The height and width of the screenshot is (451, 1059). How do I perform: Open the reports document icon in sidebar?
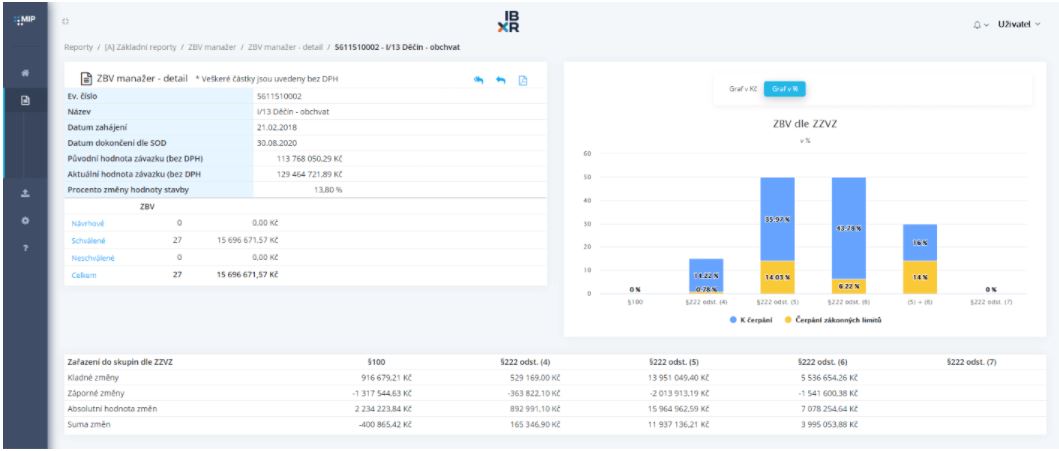coord(24,100)
